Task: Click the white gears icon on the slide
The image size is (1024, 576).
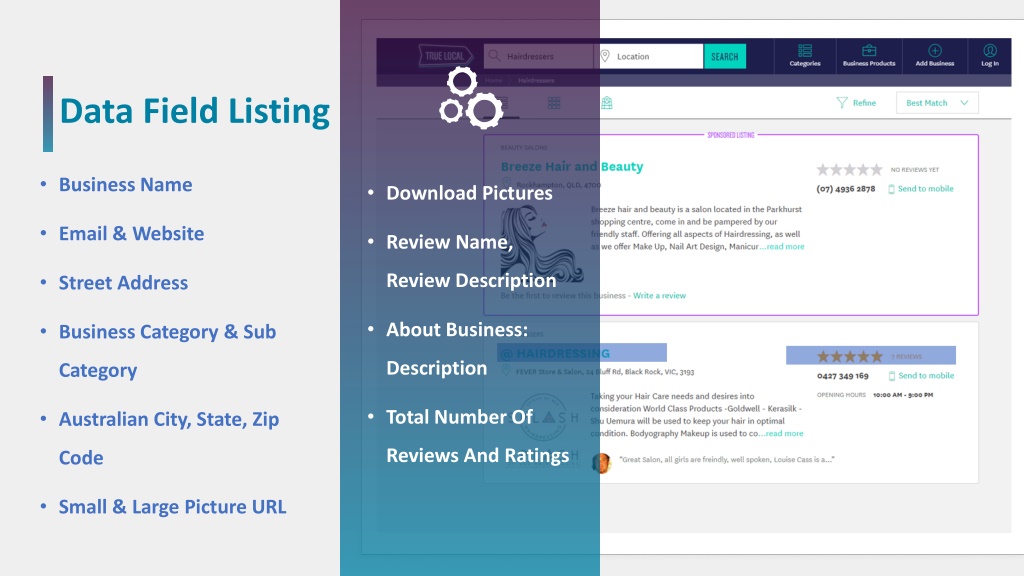Action: [x=471, y=97]
